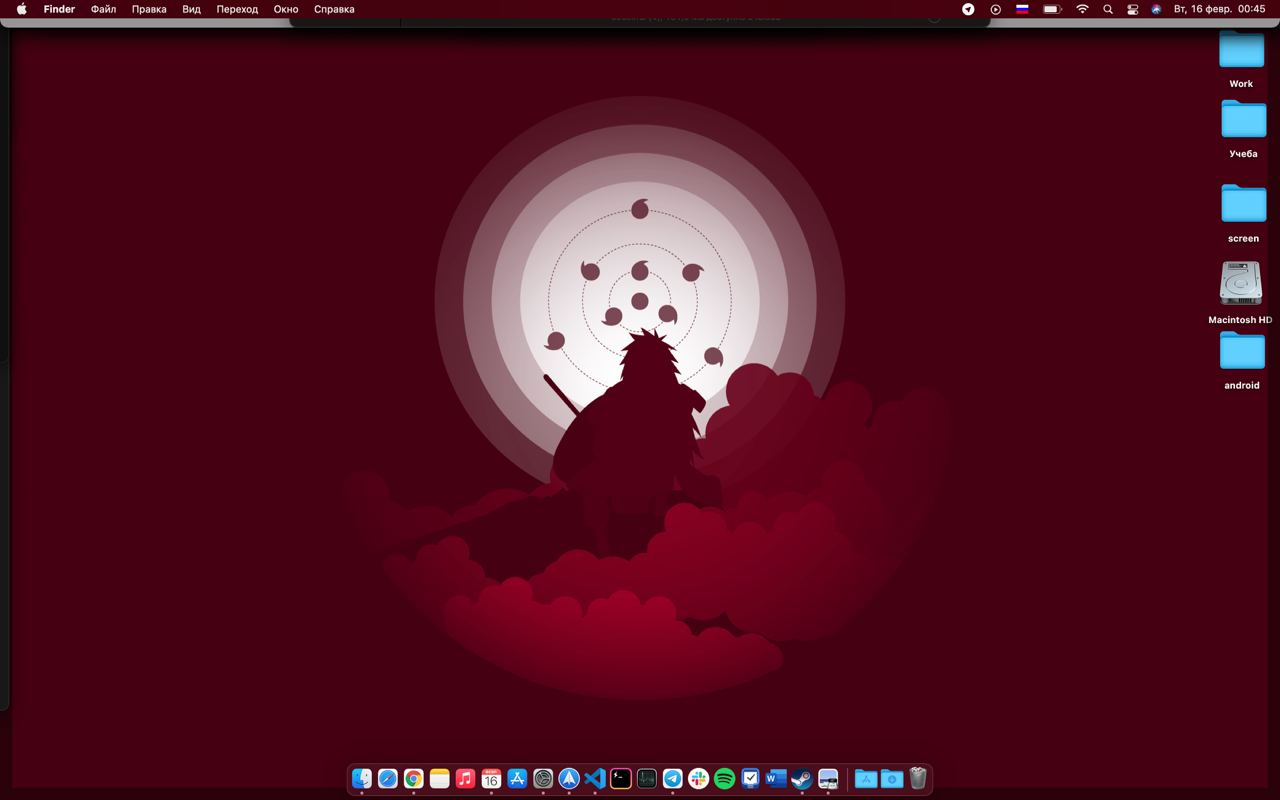Open the App Store from the Dock

point(517,778)
